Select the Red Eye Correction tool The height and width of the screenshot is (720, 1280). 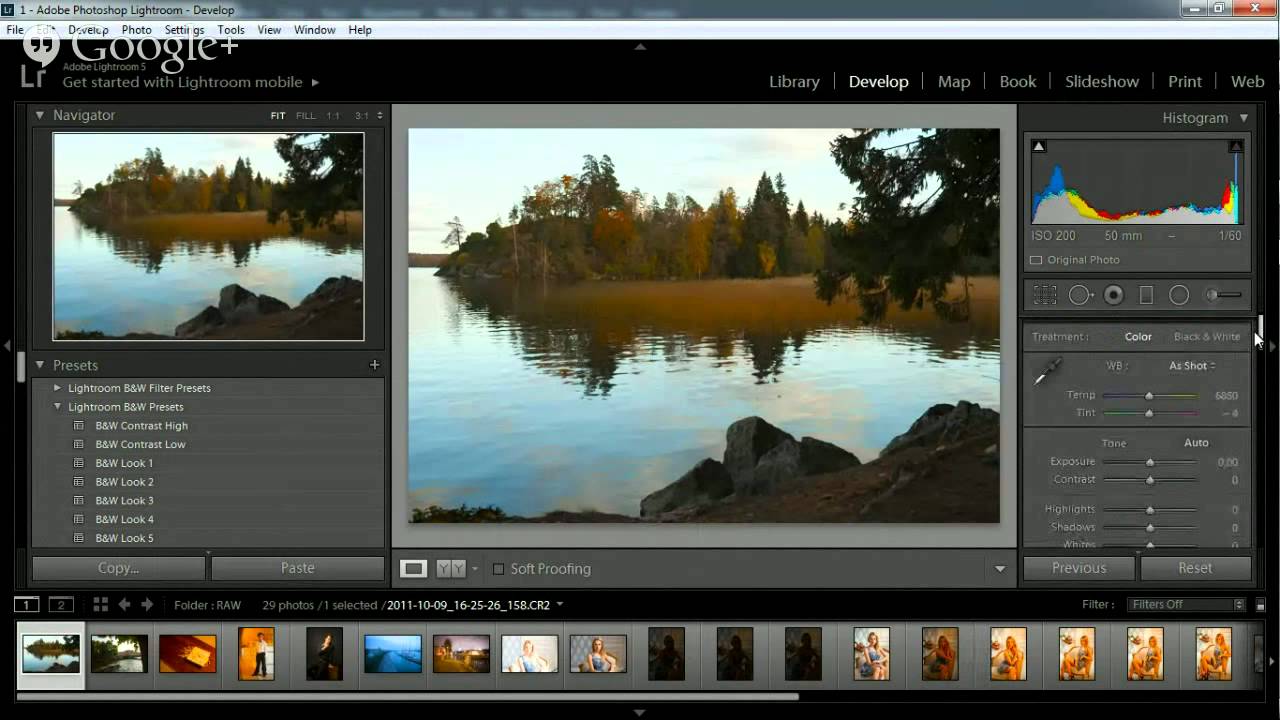[x=1113, y=295]
